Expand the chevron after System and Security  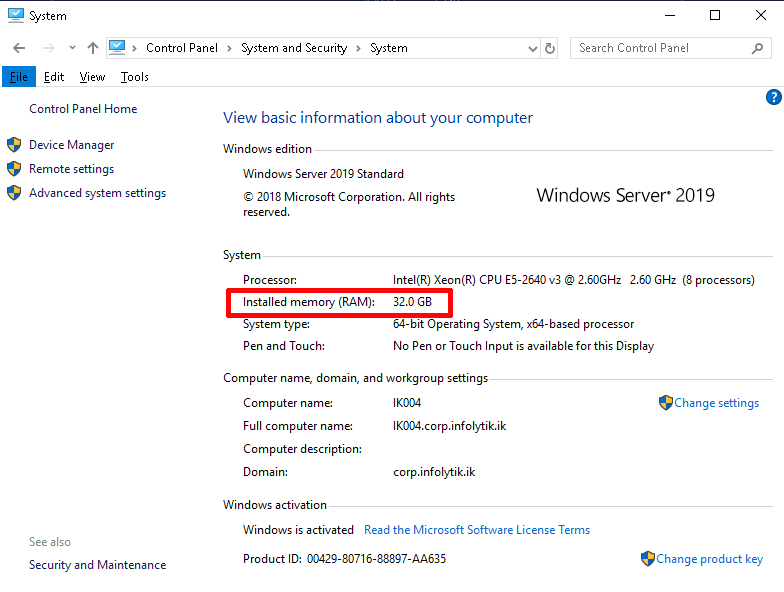(358, 48)
